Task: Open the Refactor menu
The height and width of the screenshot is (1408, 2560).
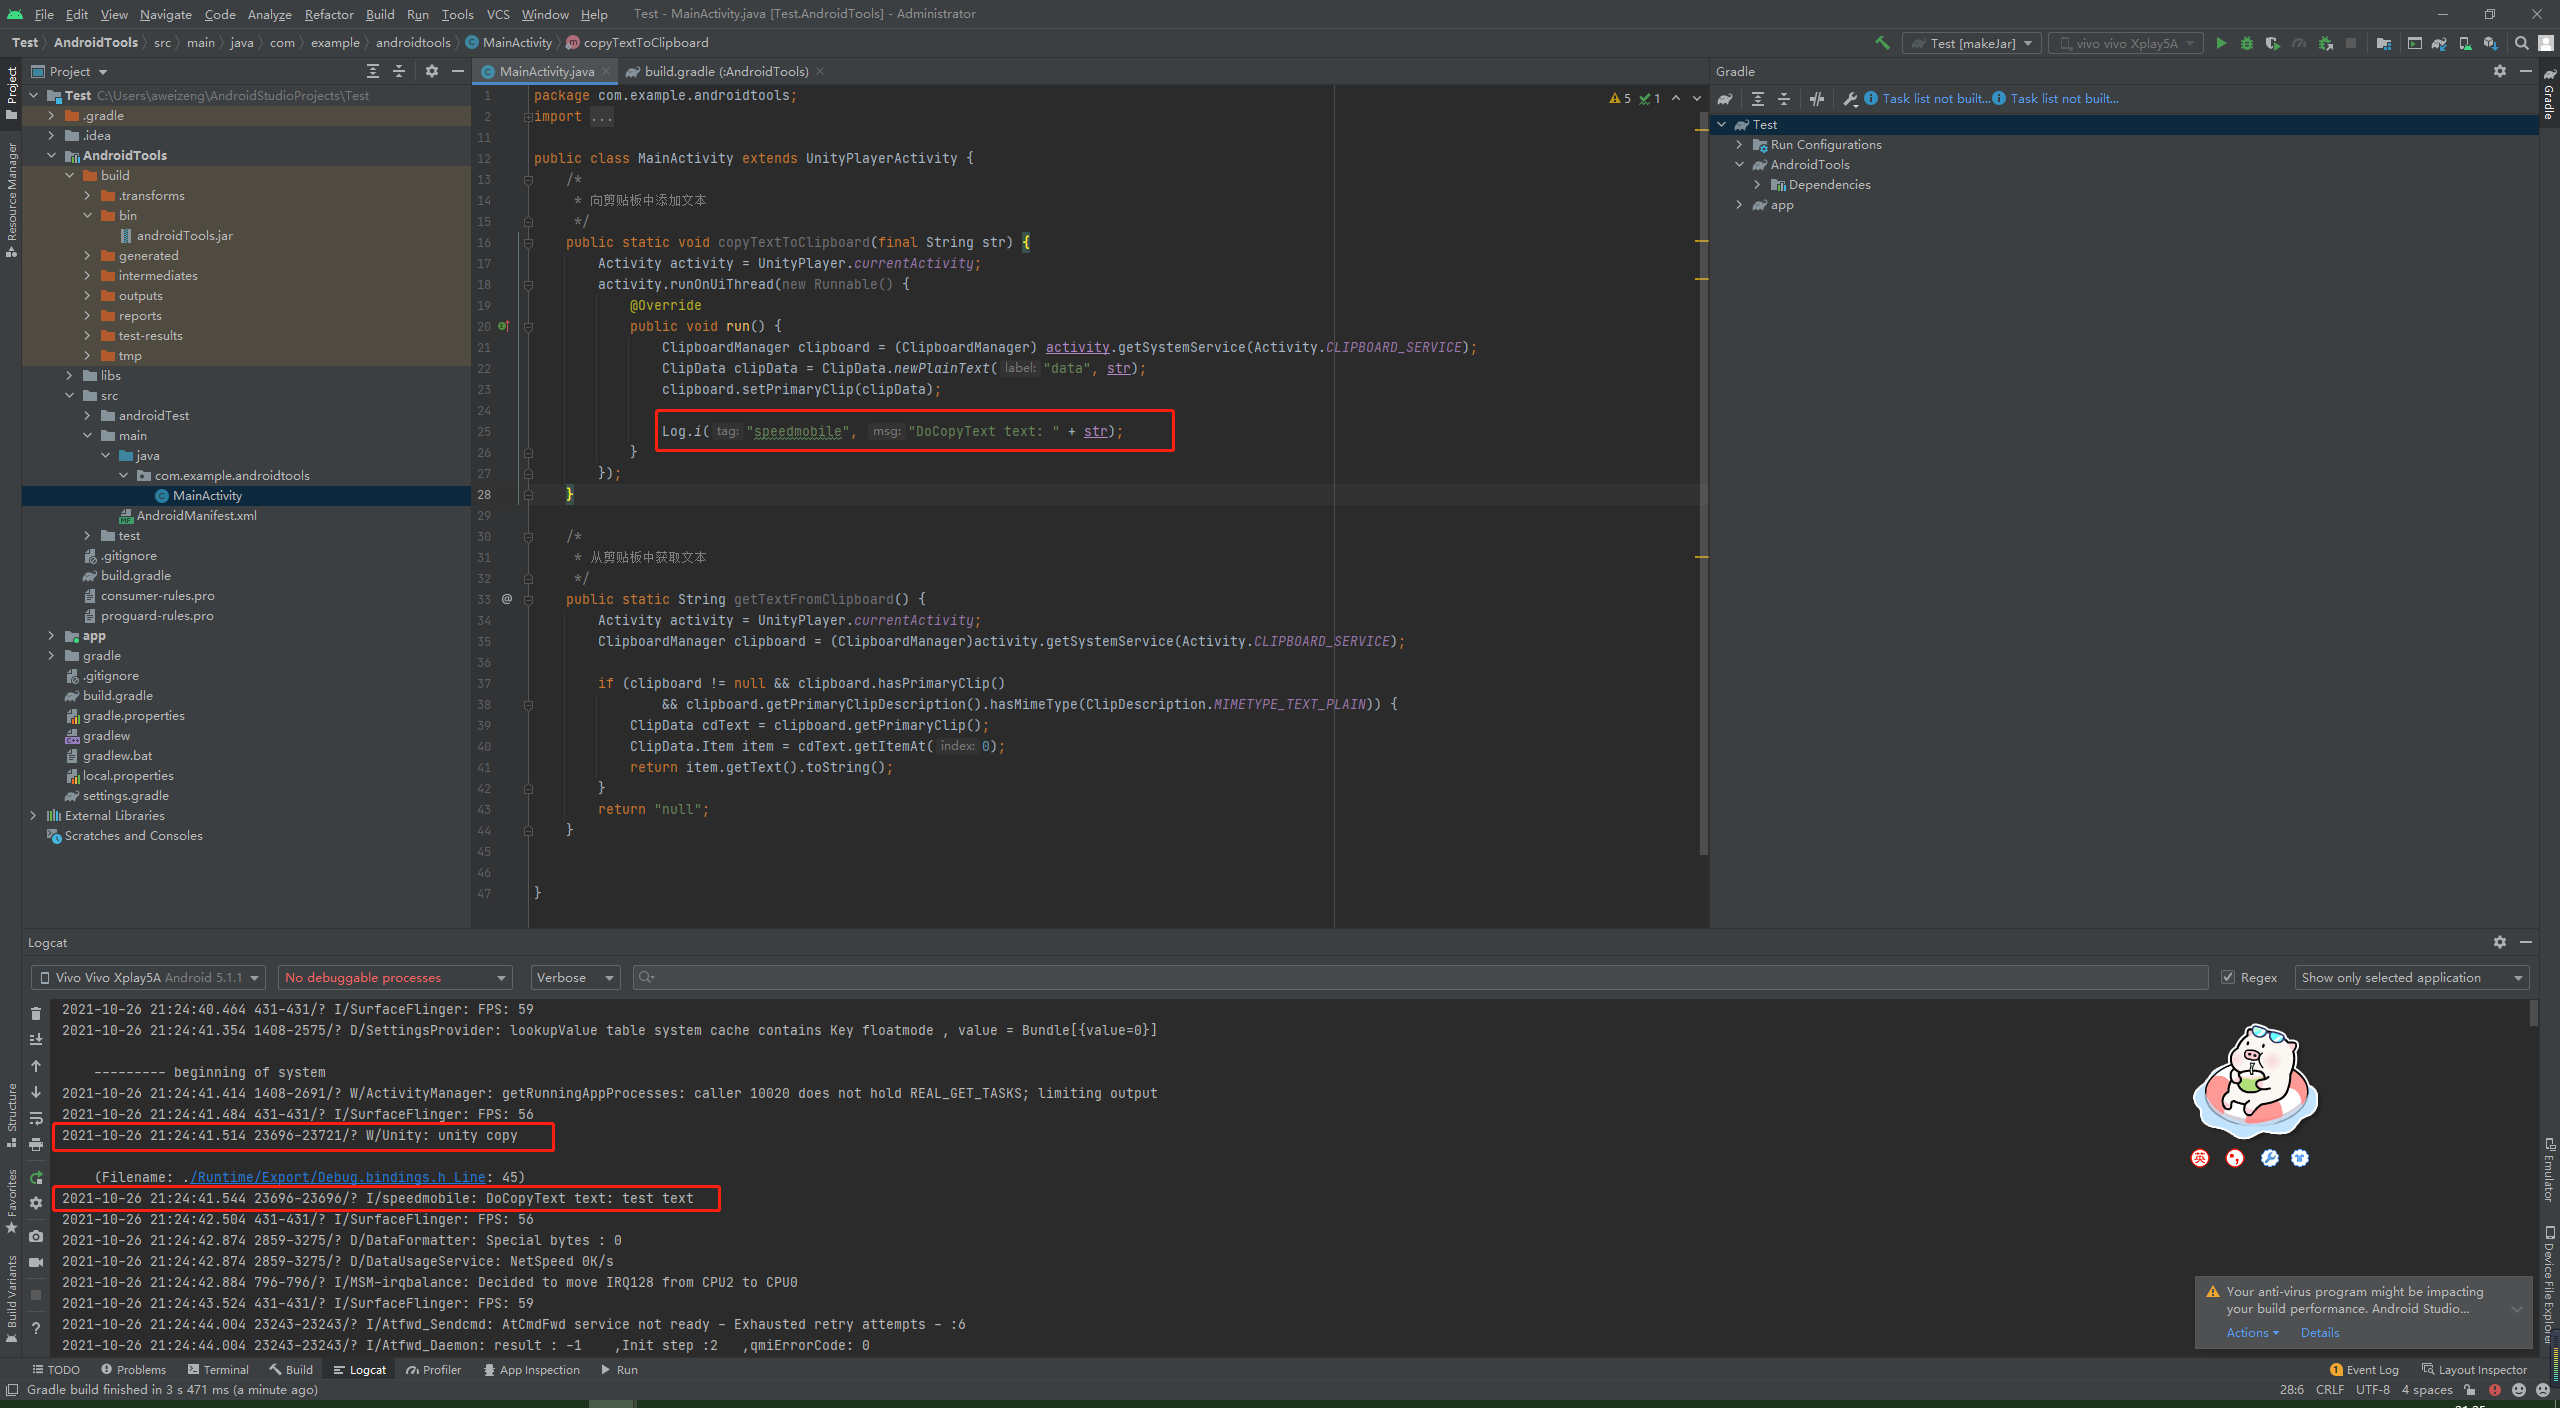Action: click(x=329, y=14)
